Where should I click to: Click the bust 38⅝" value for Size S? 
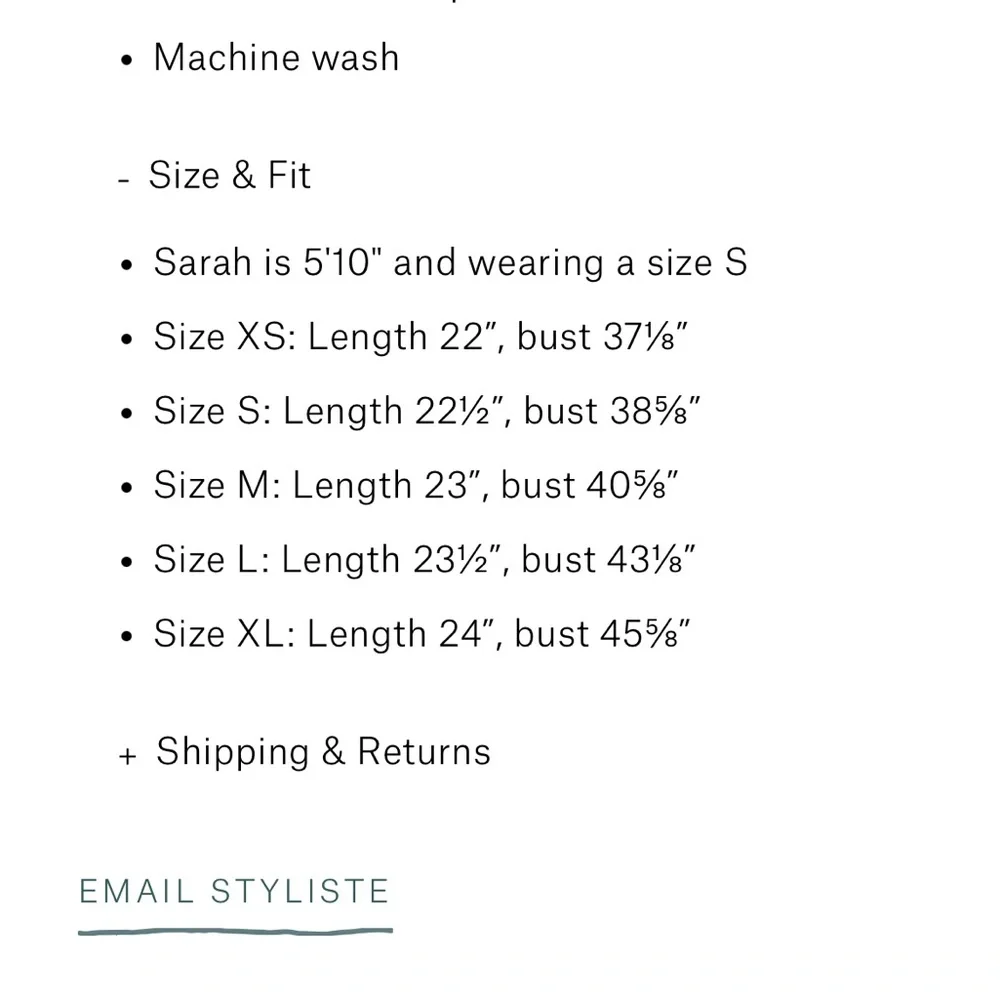click(611, 411)
